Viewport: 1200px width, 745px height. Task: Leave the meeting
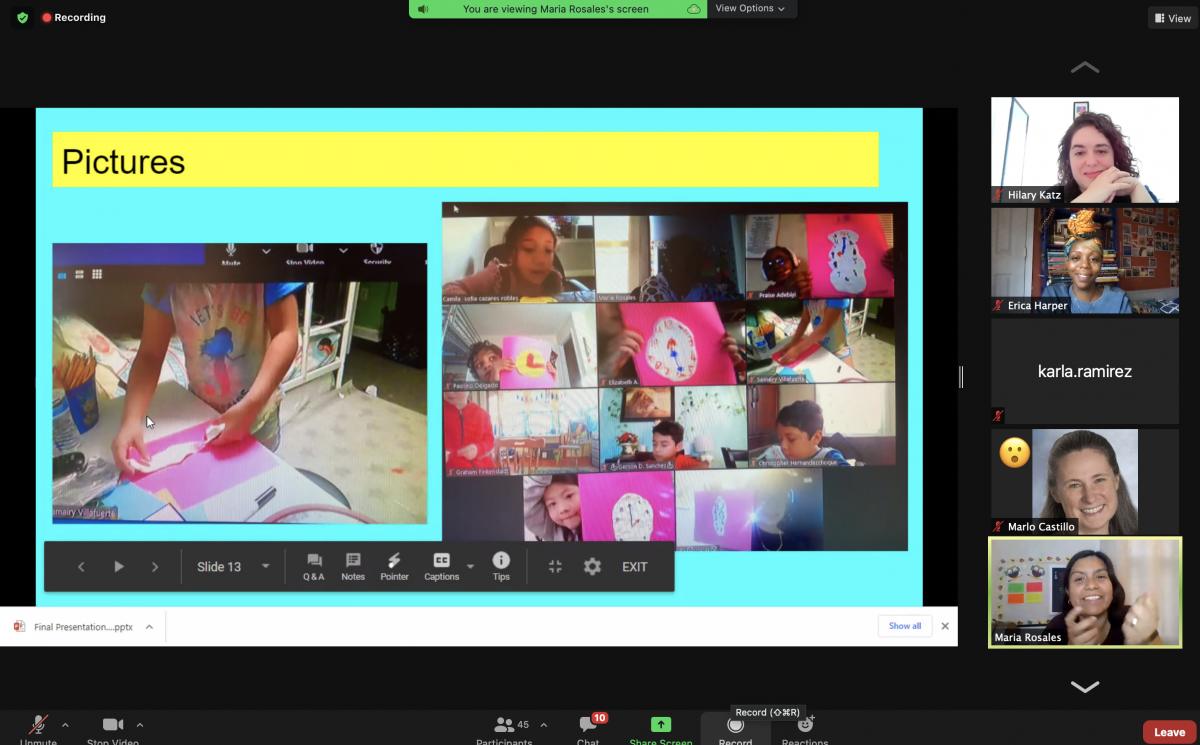1167,731
